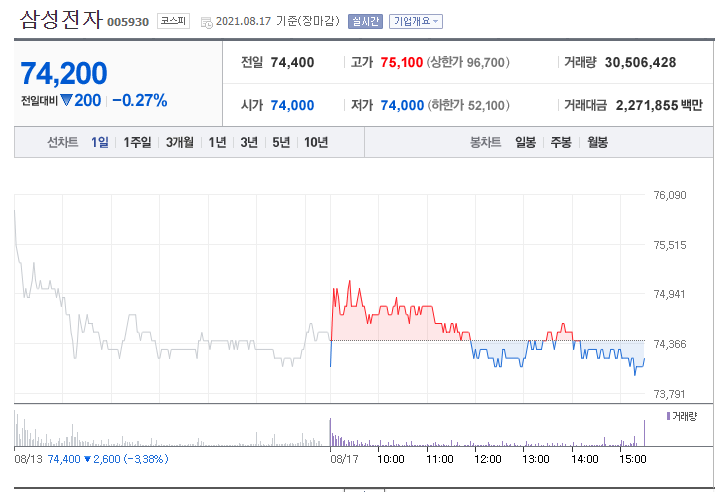Open the 기업개요 dropdown
The image size is (715, 492).
(415, 21)
